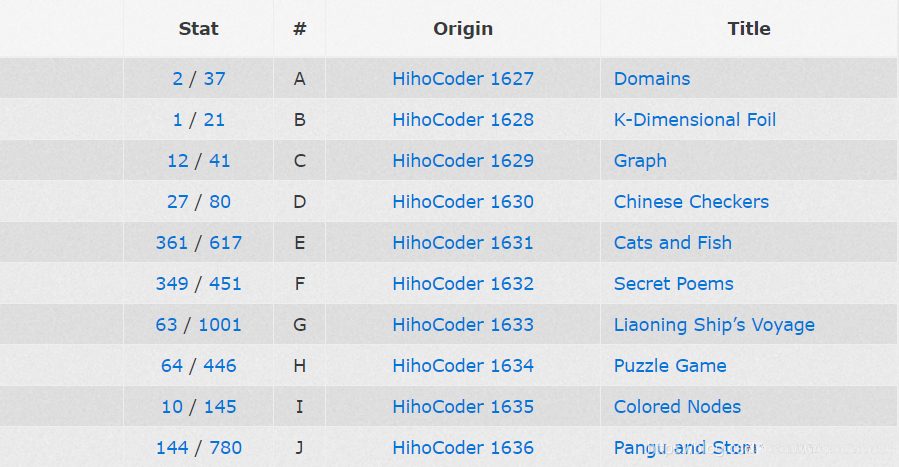The width and height of the screenshot is (899, 467).
Task: Go to HihoCoder 1636 origin page
Action: pyautogui.click(x=463, y=448)
